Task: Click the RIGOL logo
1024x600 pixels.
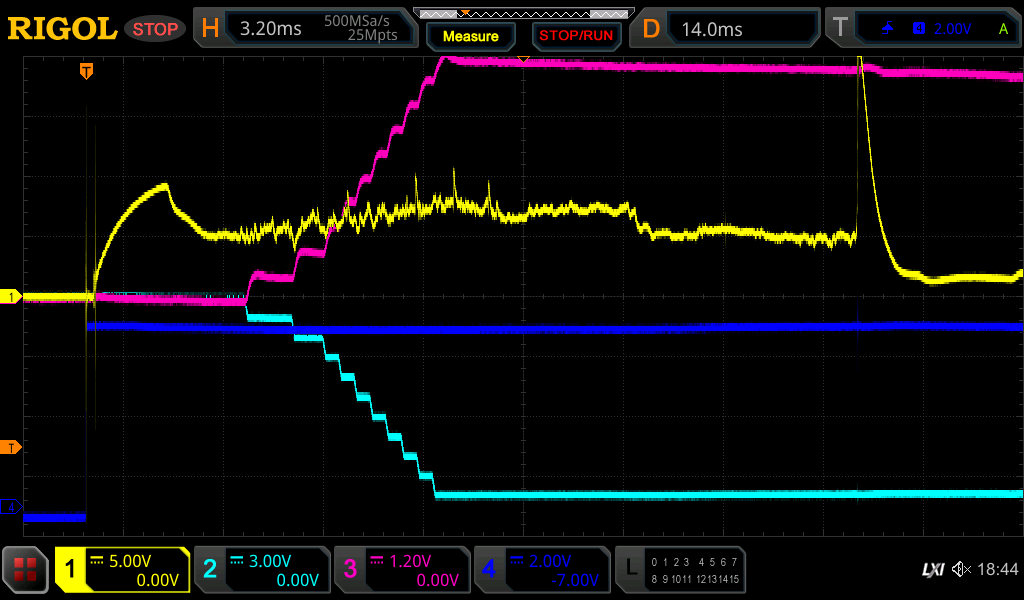Action: (x=62, y=28)
